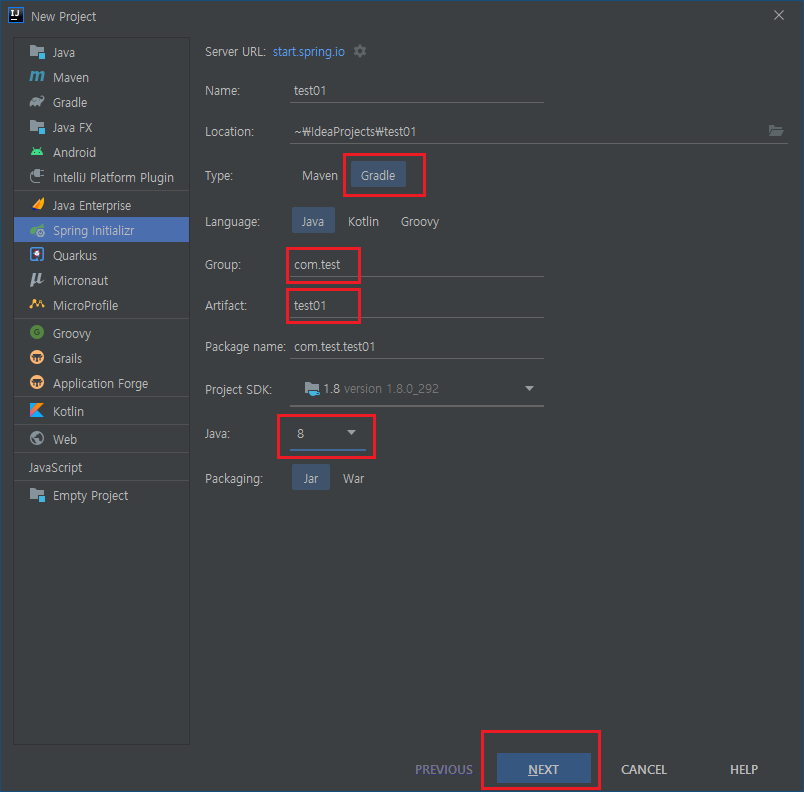This screenshot has height=792, width=804.
Task: Click the Quarkus icon
Action: [x=37, y=255]
